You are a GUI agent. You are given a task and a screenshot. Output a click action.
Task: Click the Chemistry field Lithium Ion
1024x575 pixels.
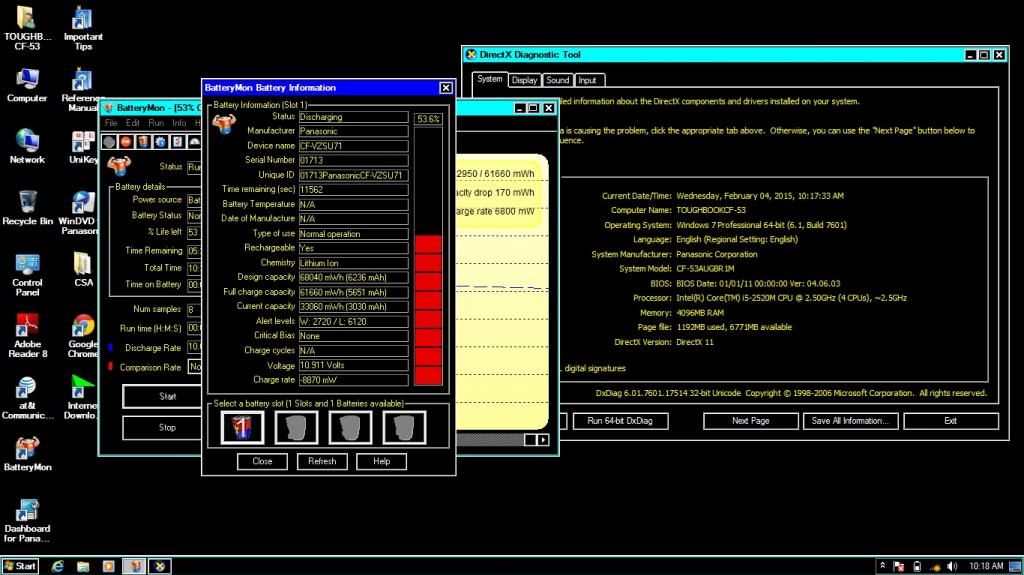[x=353, y=263]
